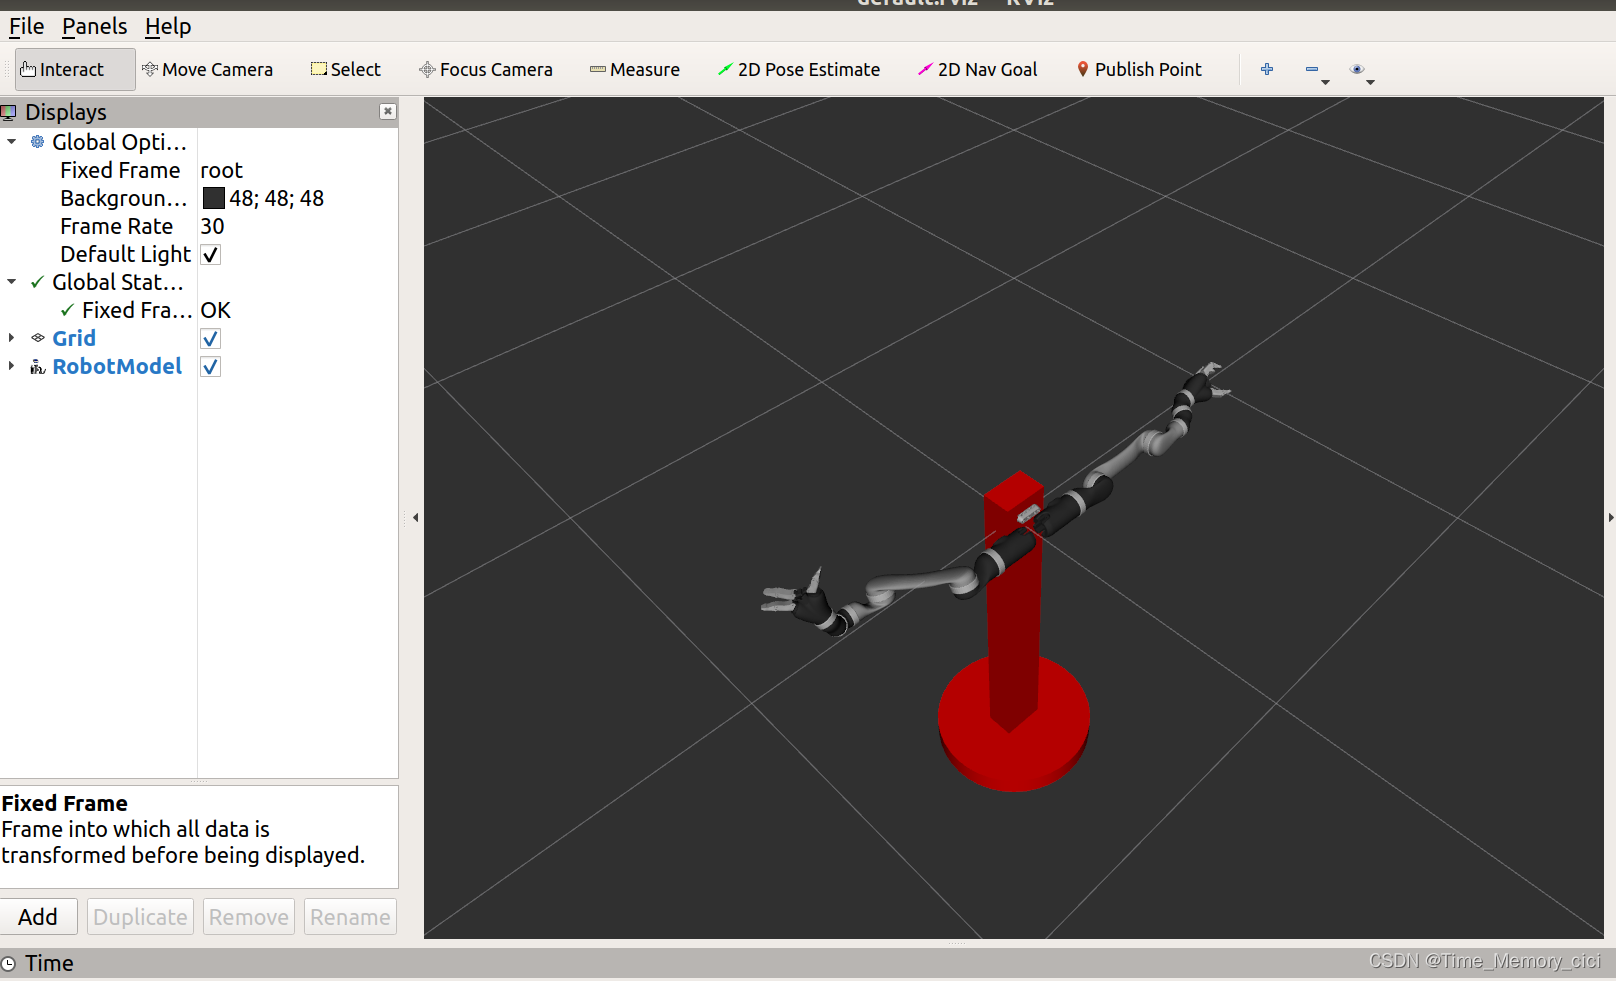Disable the RobotModel display checkbox

(210, 366)
